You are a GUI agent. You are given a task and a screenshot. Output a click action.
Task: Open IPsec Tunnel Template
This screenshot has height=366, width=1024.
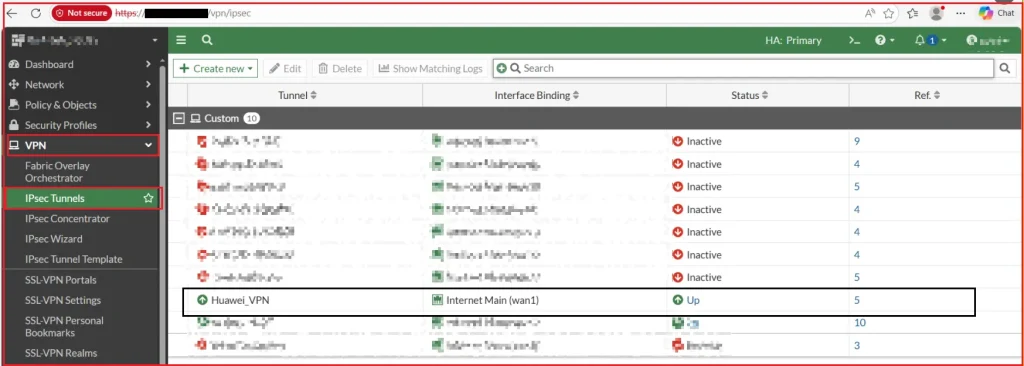pyautogui.click(x=74, y=259)
